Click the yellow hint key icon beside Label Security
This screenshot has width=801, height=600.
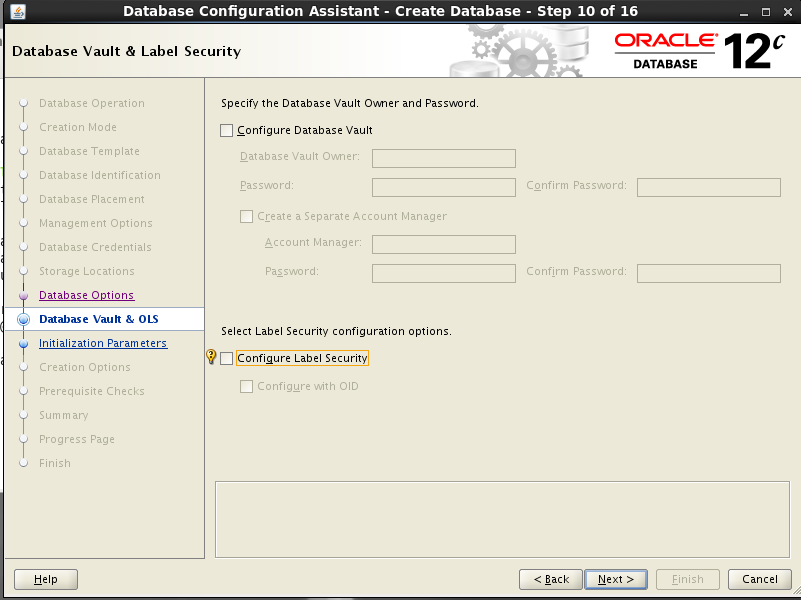[211, 356]
